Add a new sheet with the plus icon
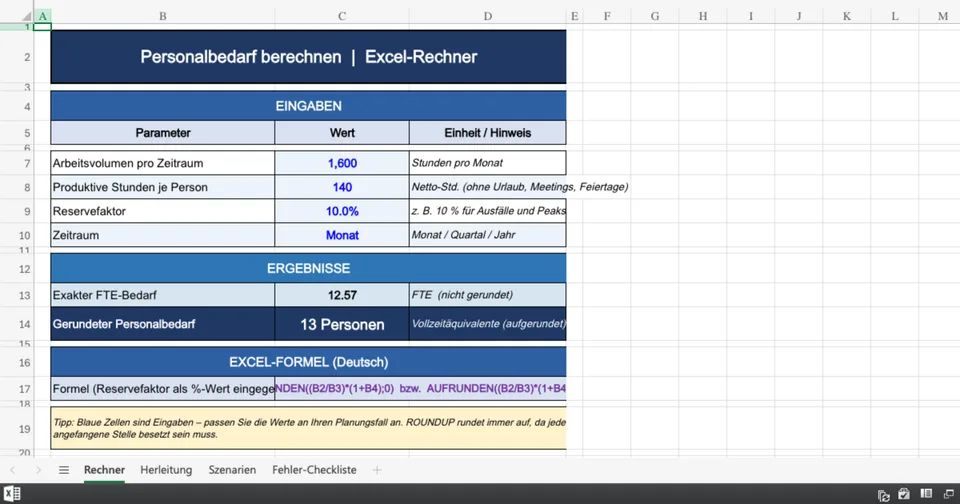Viewport: 960px width, 504px height. tap(377, 470)
